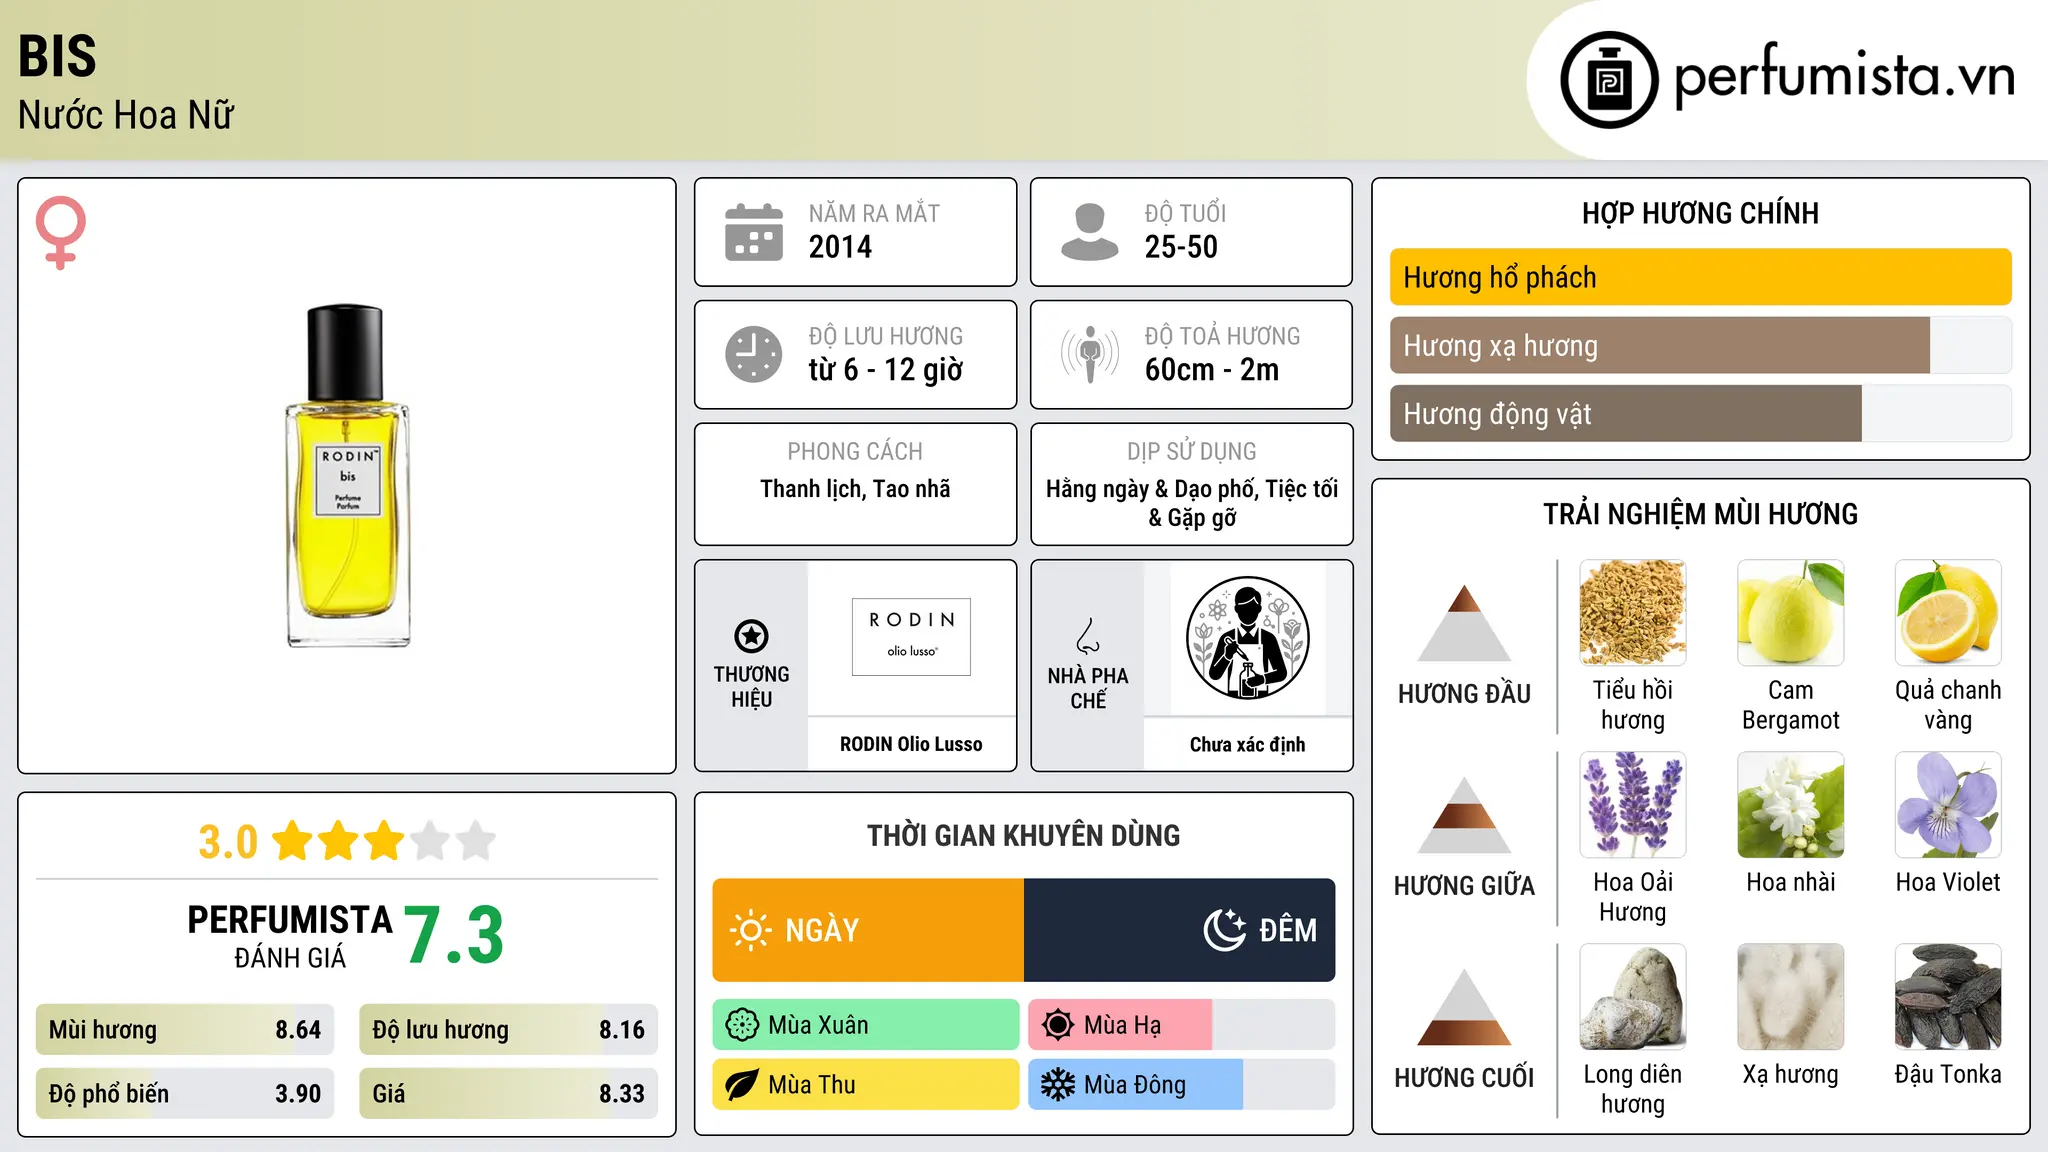Click the Hương xạ hương accord bar
The width and height of the screenshot is (2048, 1152).
[x=1701, y=345]
